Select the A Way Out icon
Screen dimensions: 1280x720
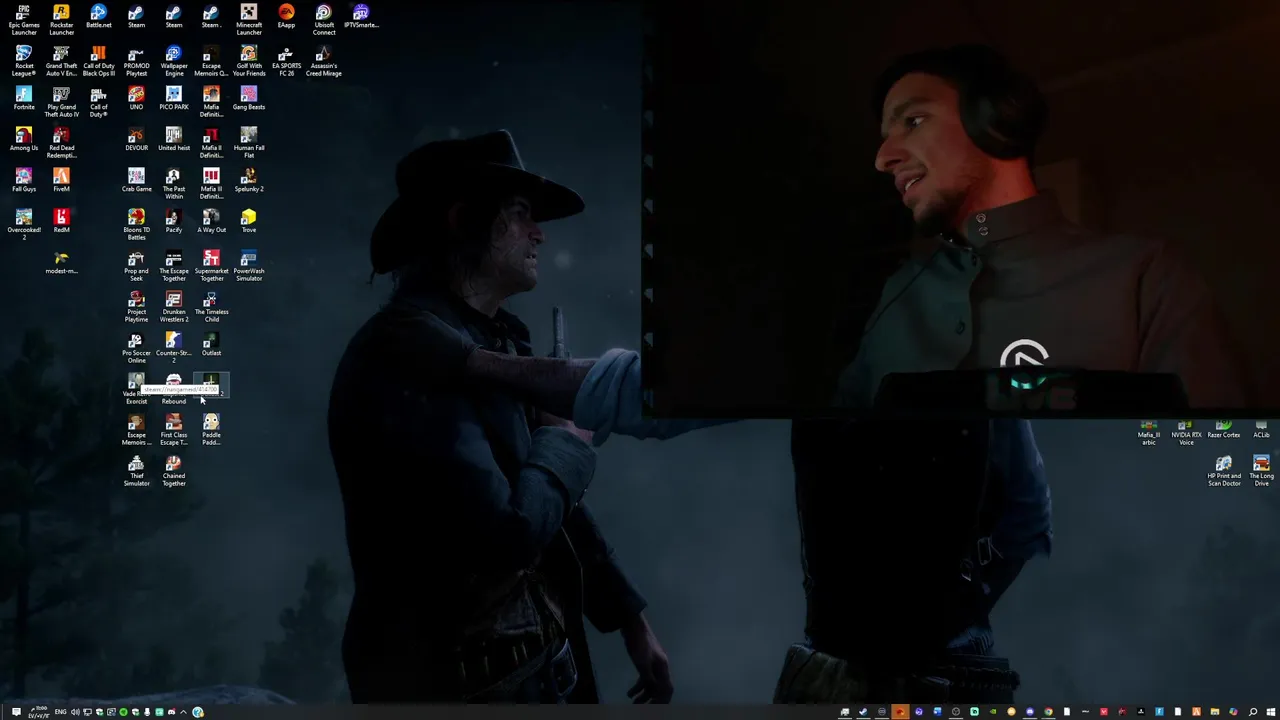(x=211, y=222)
